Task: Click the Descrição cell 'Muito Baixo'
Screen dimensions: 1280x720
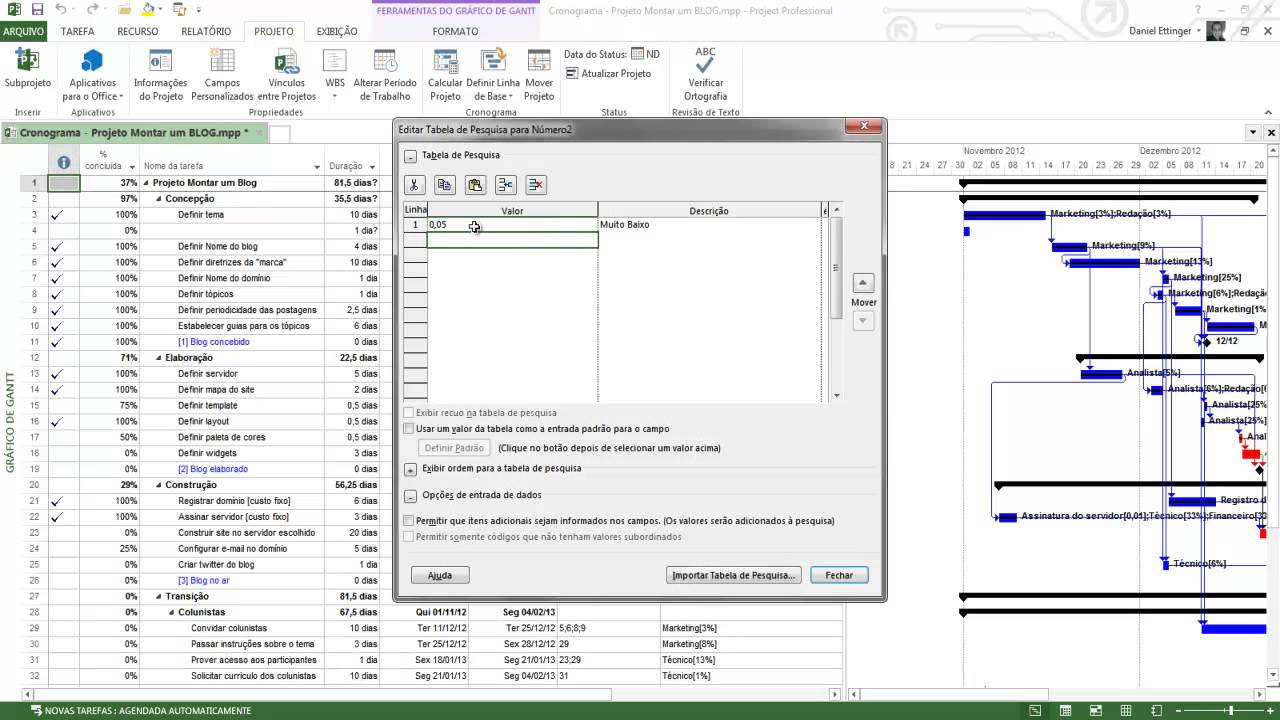Action: click(x=708, y=225)
